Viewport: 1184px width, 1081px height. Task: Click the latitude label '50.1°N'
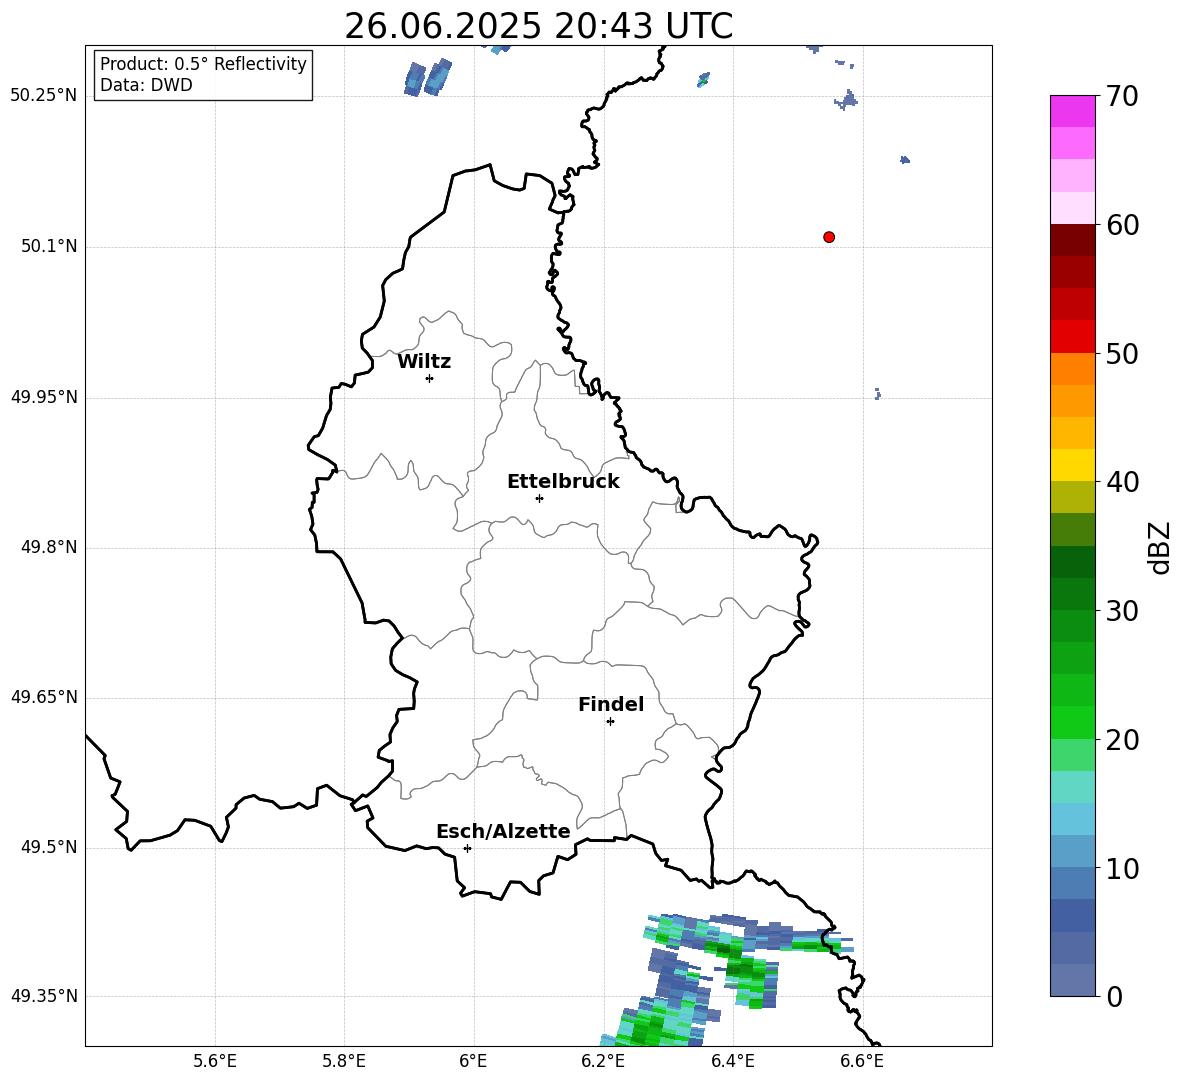(49, 246)
